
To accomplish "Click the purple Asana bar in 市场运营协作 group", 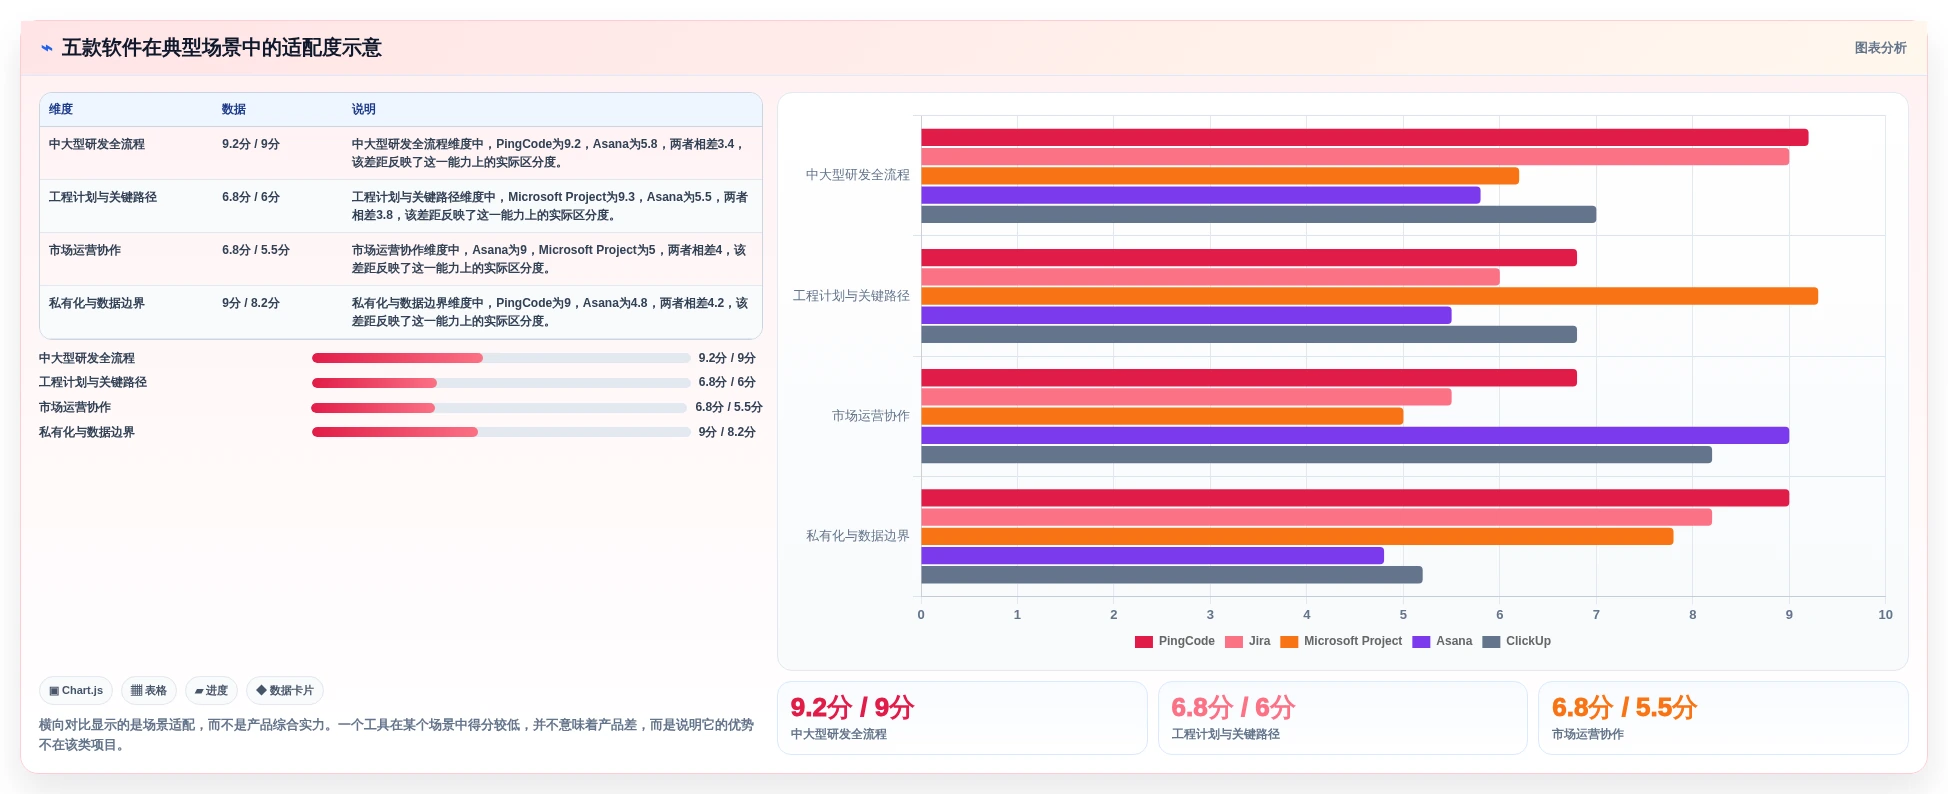I will pos(1355,435).
